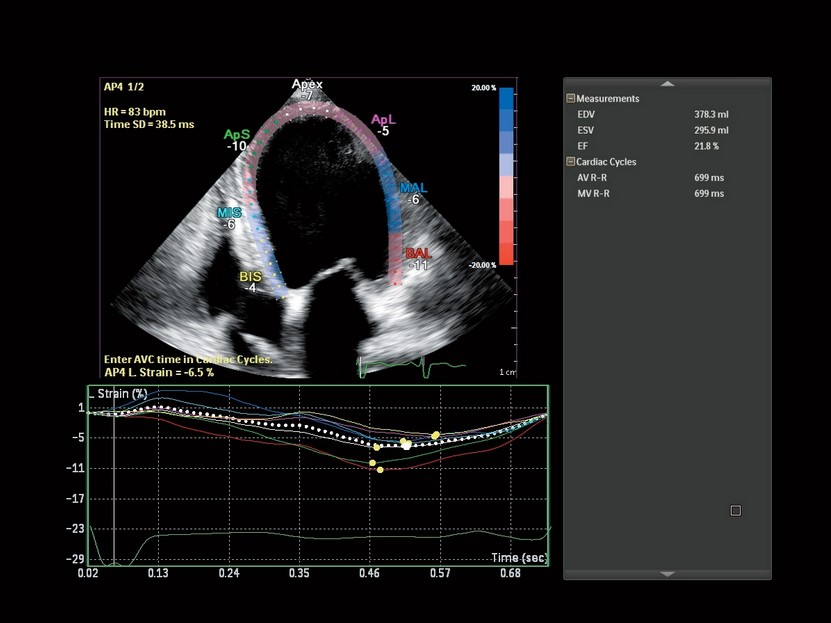Click the AV R-R cardiac cycle value
This screenshot has width=831, height=623.
click(x=709, y=178)
